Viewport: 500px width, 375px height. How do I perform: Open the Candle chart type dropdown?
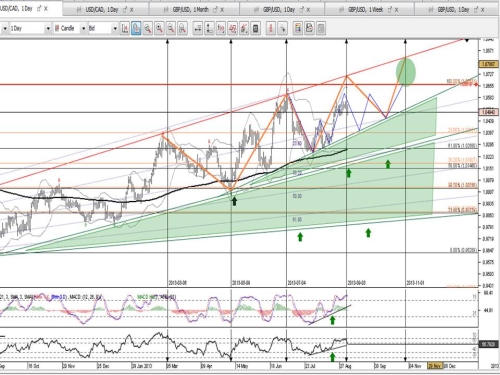(x=70, y=29)
